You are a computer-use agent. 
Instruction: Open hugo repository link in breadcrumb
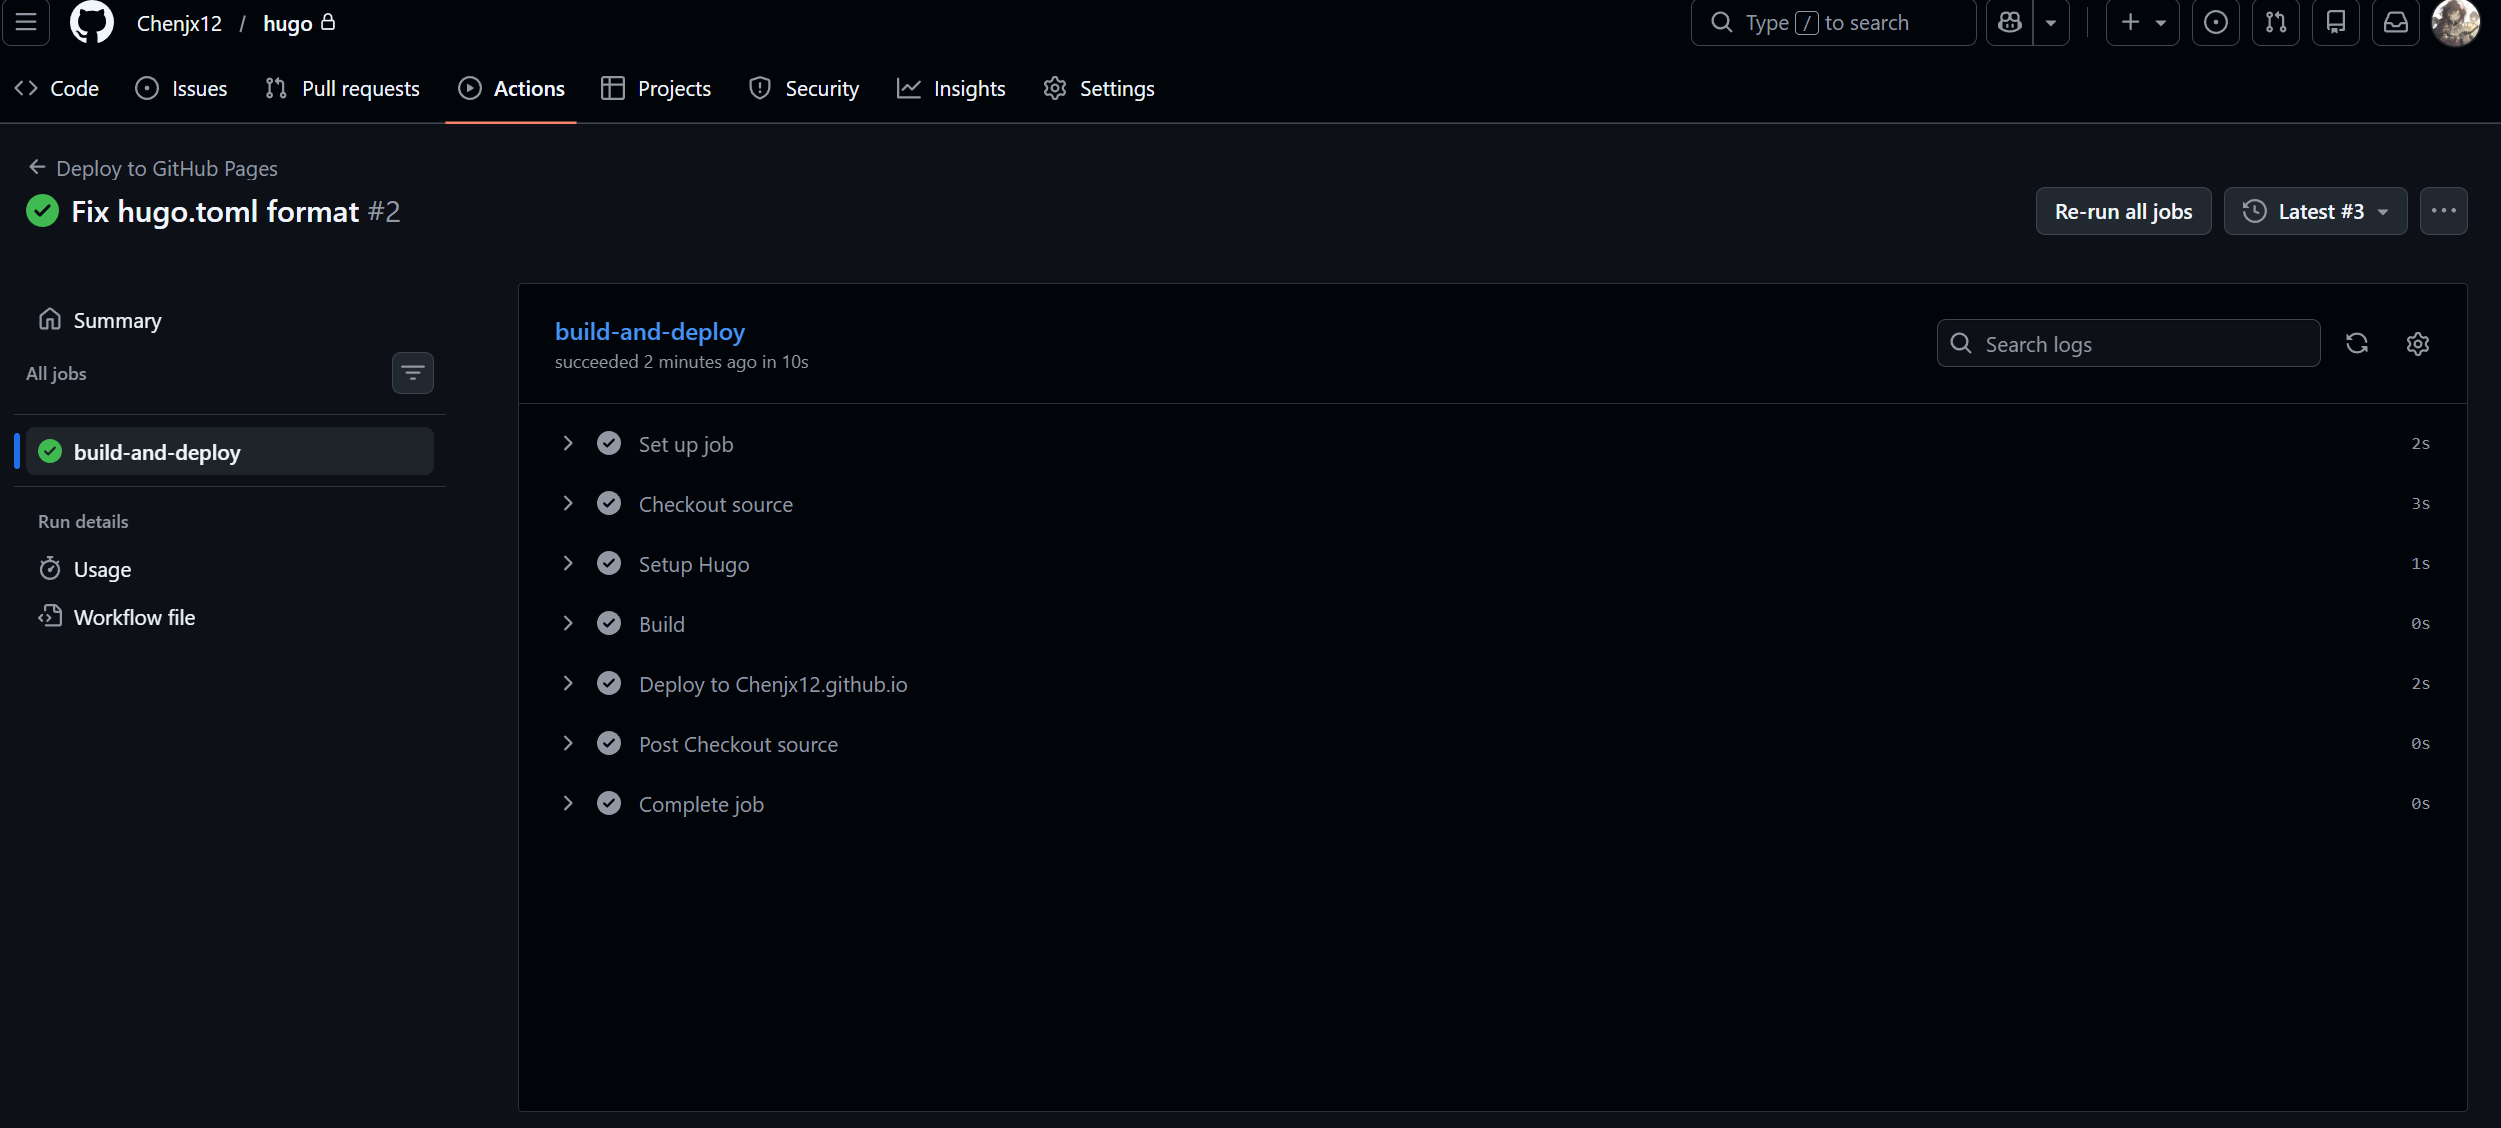pyautogui.click(x=288, y=23)
